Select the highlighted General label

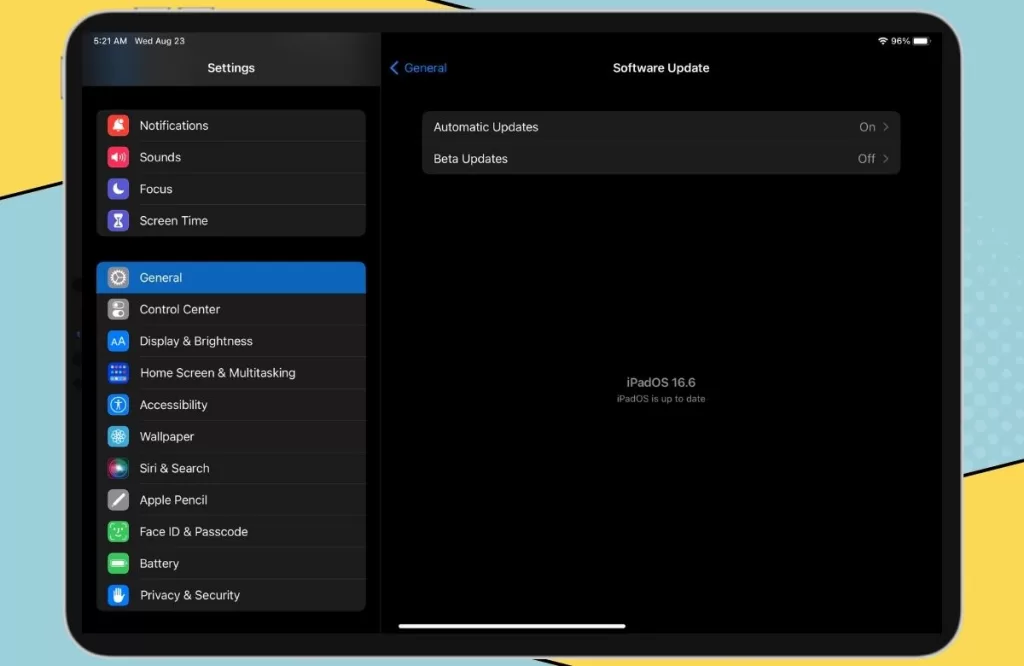(x=161, y=278)
